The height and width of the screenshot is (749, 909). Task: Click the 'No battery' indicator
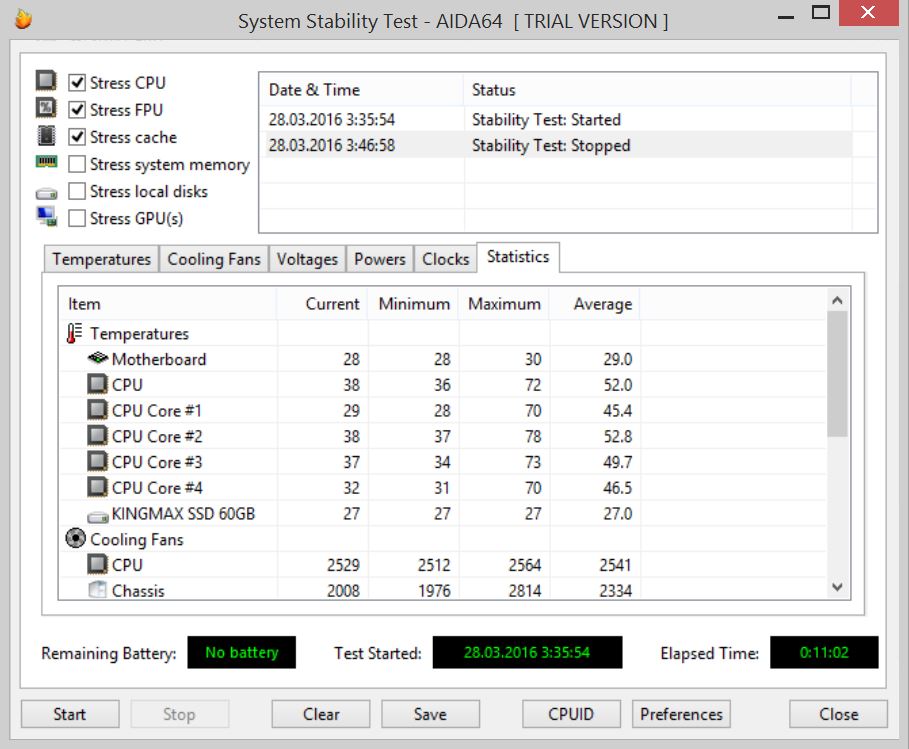(x=242, y=652)
